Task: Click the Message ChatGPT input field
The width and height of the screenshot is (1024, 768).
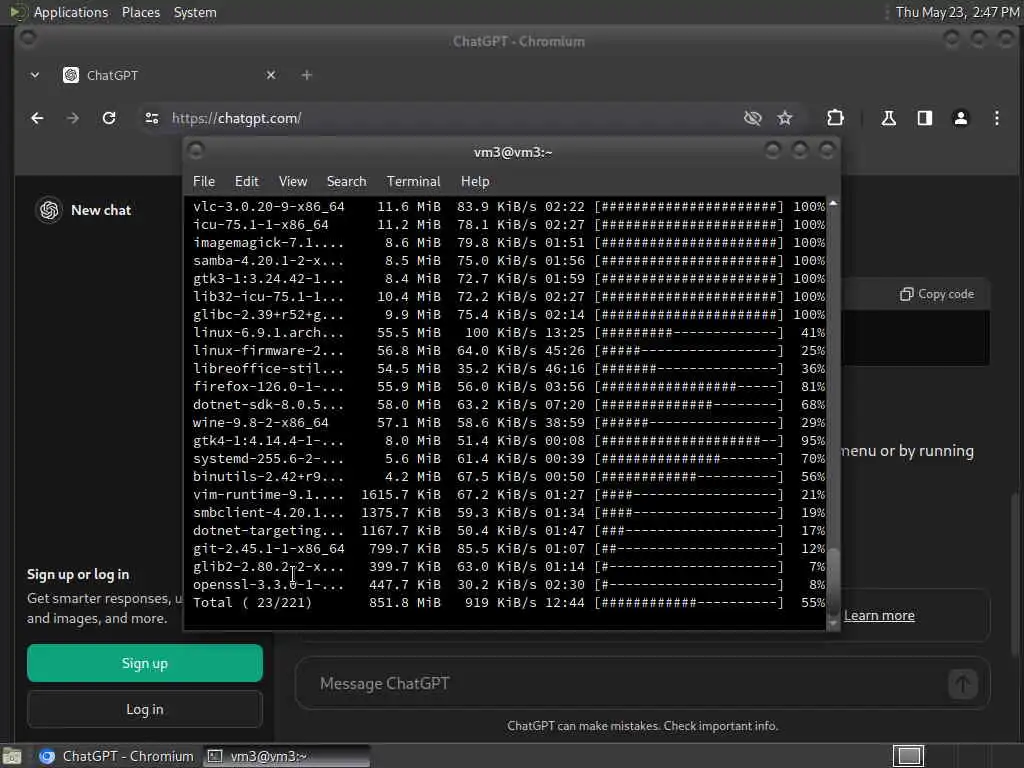Action: click(620, 684)
